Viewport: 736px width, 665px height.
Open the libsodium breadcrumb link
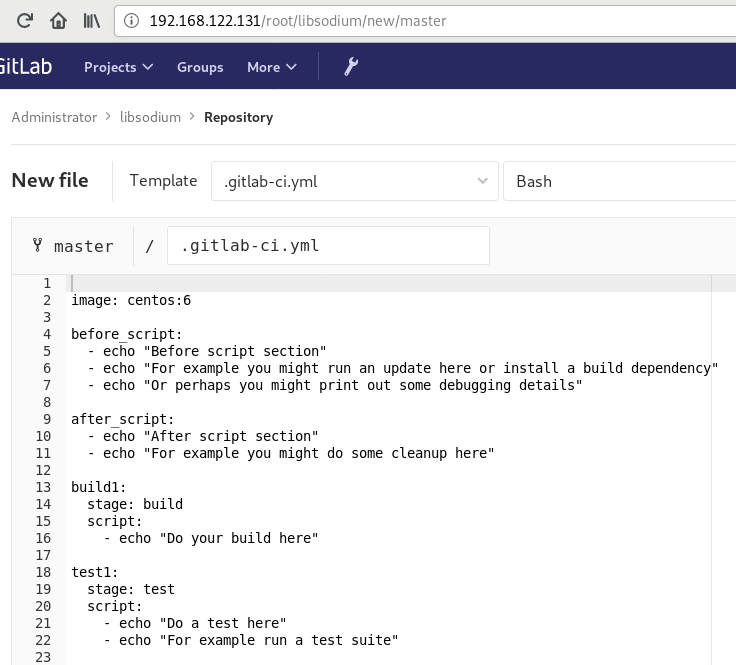(x=150, y=117)
